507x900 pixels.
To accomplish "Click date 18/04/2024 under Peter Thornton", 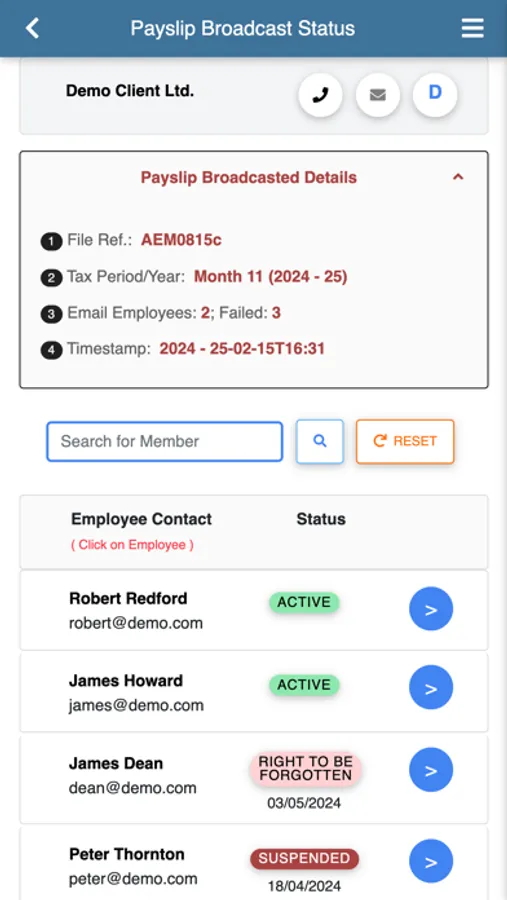I will [x=304, y=886].
